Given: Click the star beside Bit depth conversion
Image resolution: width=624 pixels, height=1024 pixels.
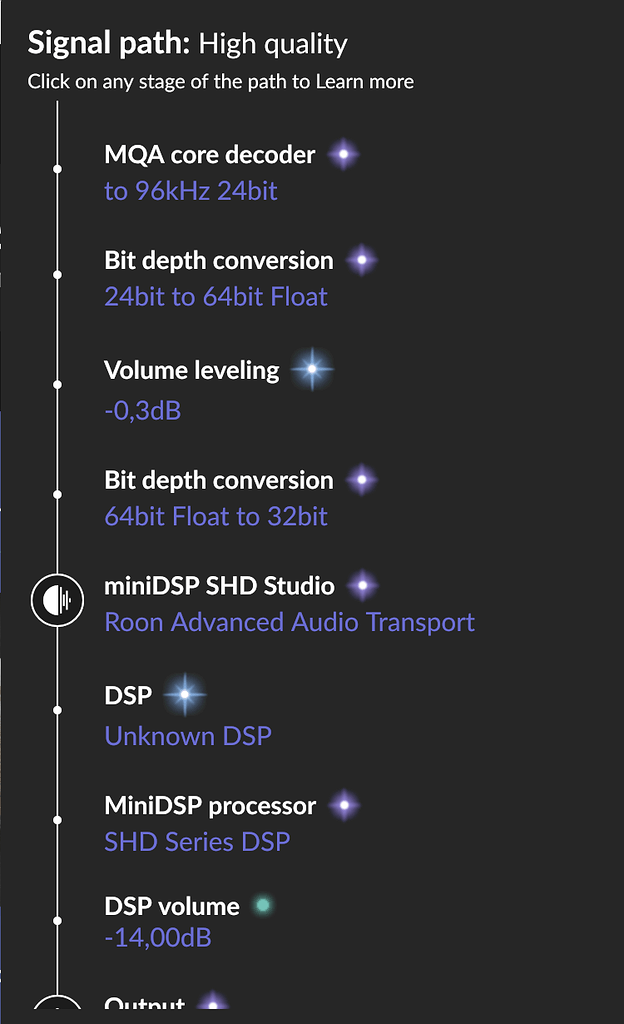Looking at the screenshot, I should pyautogui.click(x=361, y=259).
